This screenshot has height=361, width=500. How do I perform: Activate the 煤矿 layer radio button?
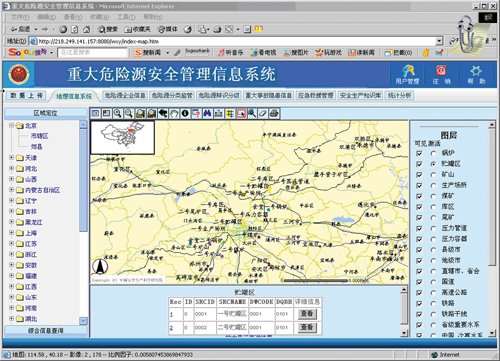point(433,196)
